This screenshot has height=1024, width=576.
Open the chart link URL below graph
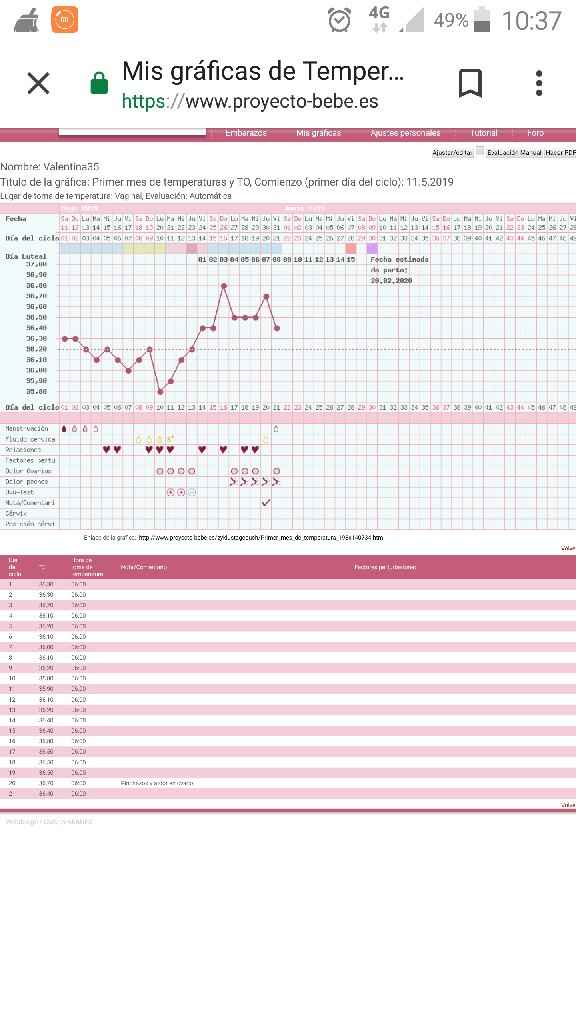261,538
